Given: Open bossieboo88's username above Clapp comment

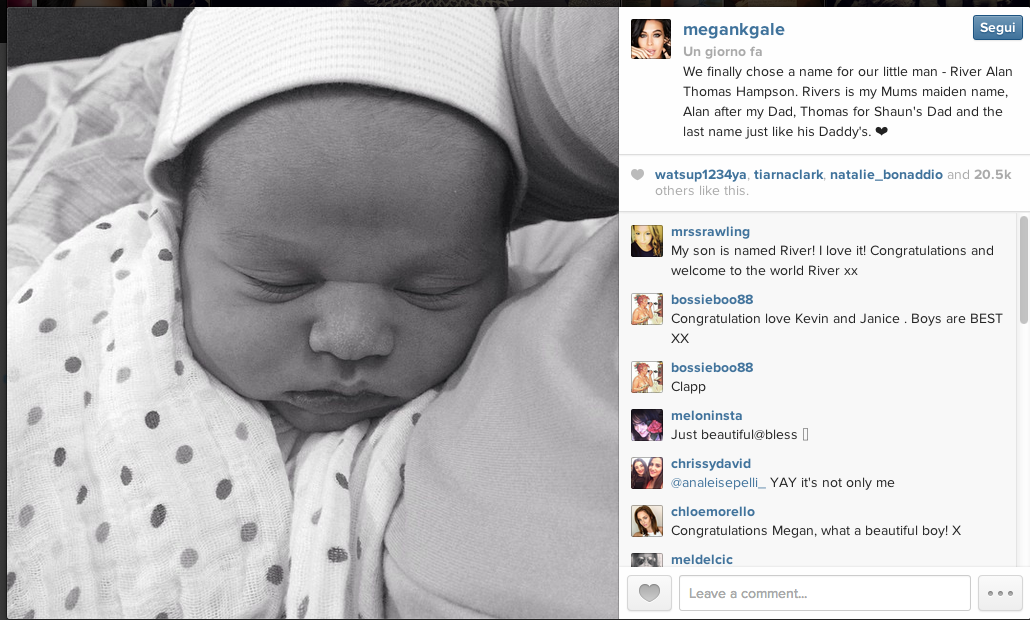Looking at the screenshot, I should coord(712,368).
